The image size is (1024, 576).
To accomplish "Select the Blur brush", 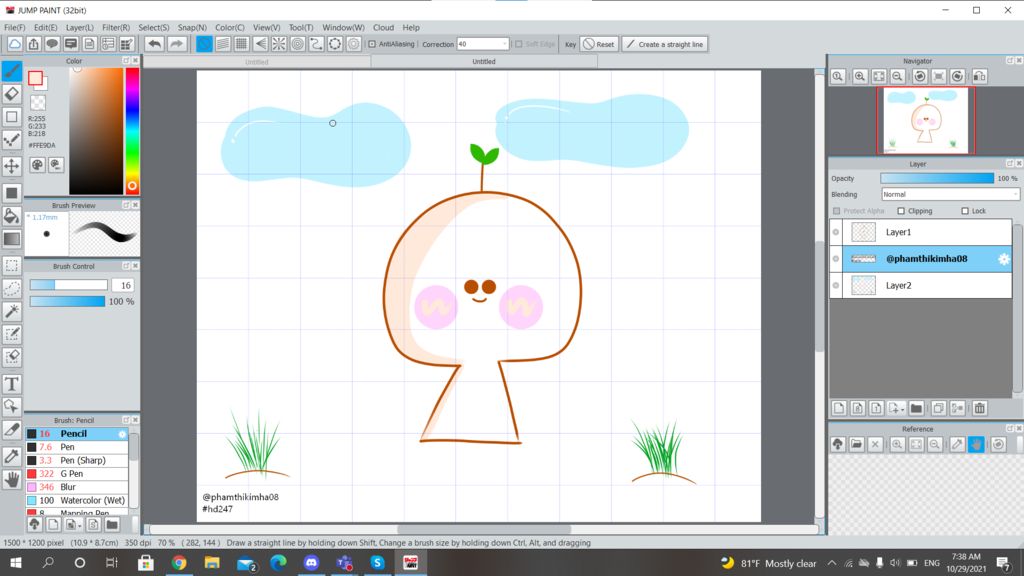I will point(77,487).
